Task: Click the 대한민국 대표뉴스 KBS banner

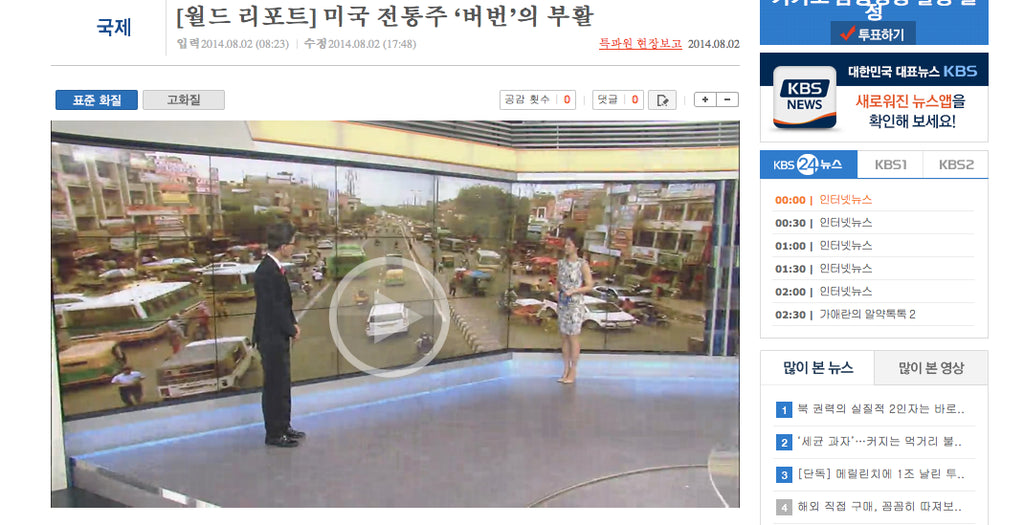Action: click(x=912, y=71)
